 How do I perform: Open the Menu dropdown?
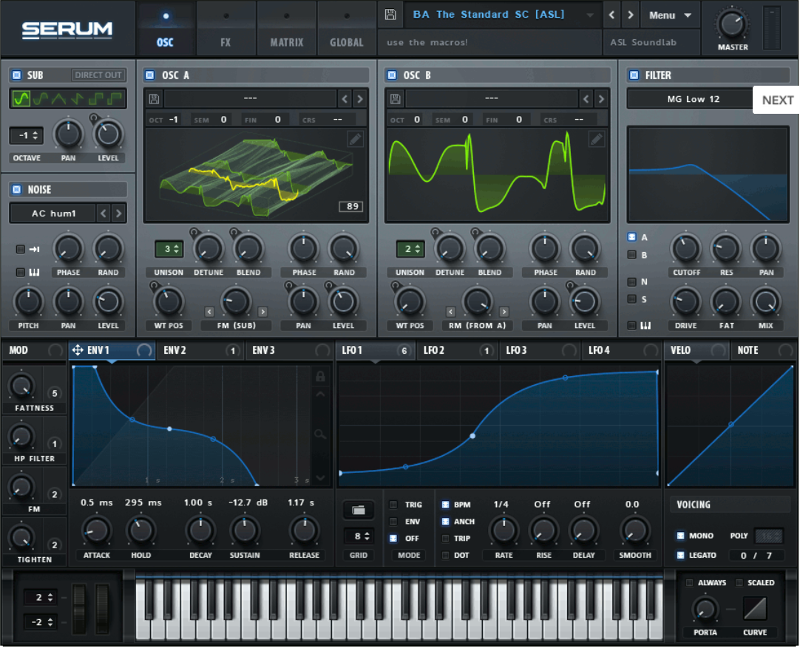click(669, 15)
